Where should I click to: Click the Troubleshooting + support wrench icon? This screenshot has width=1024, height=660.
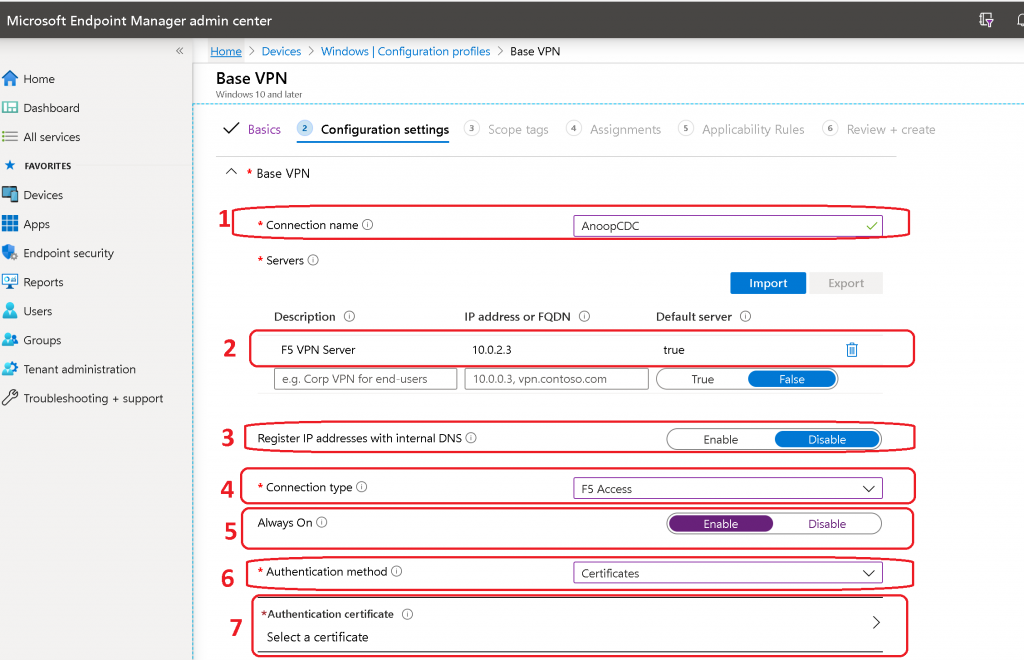[10, 398]
